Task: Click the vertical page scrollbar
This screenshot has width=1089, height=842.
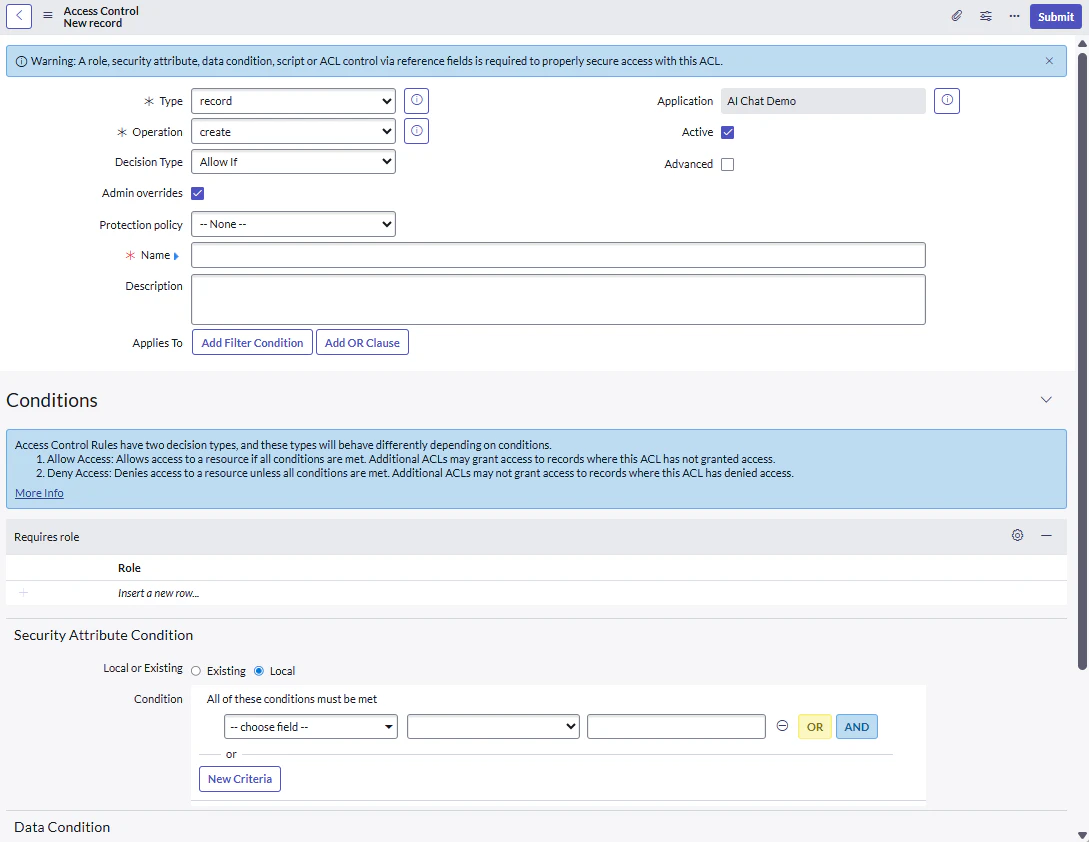Action: coord(1082,361)
